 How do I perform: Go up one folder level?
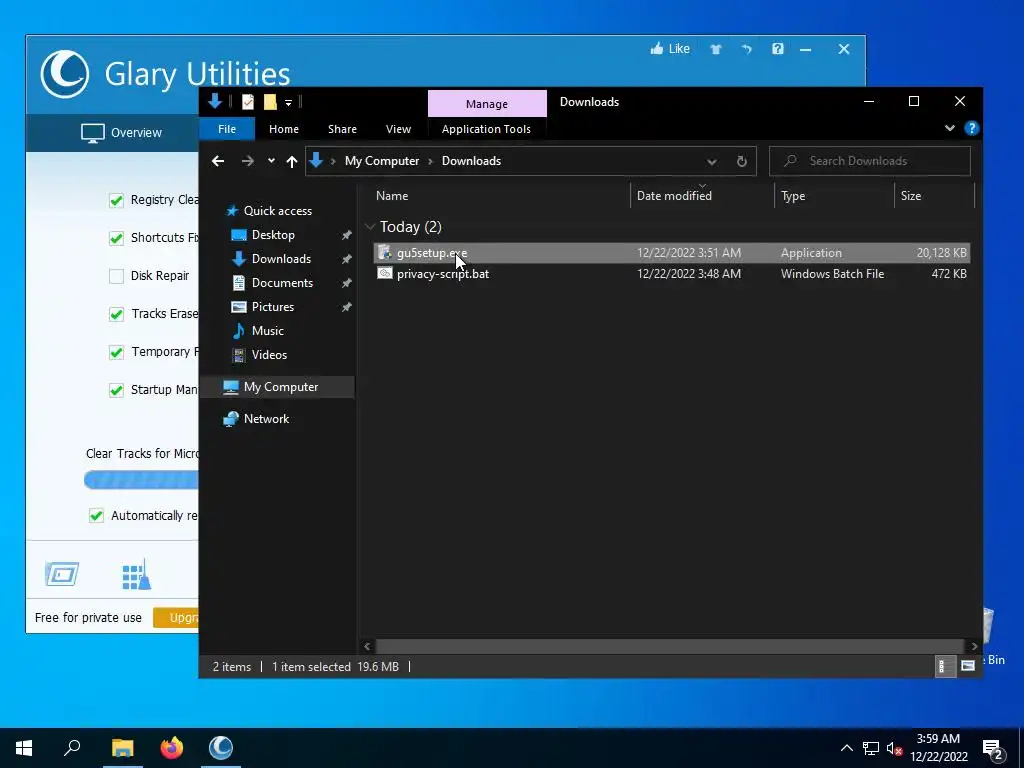click(292, 161)
